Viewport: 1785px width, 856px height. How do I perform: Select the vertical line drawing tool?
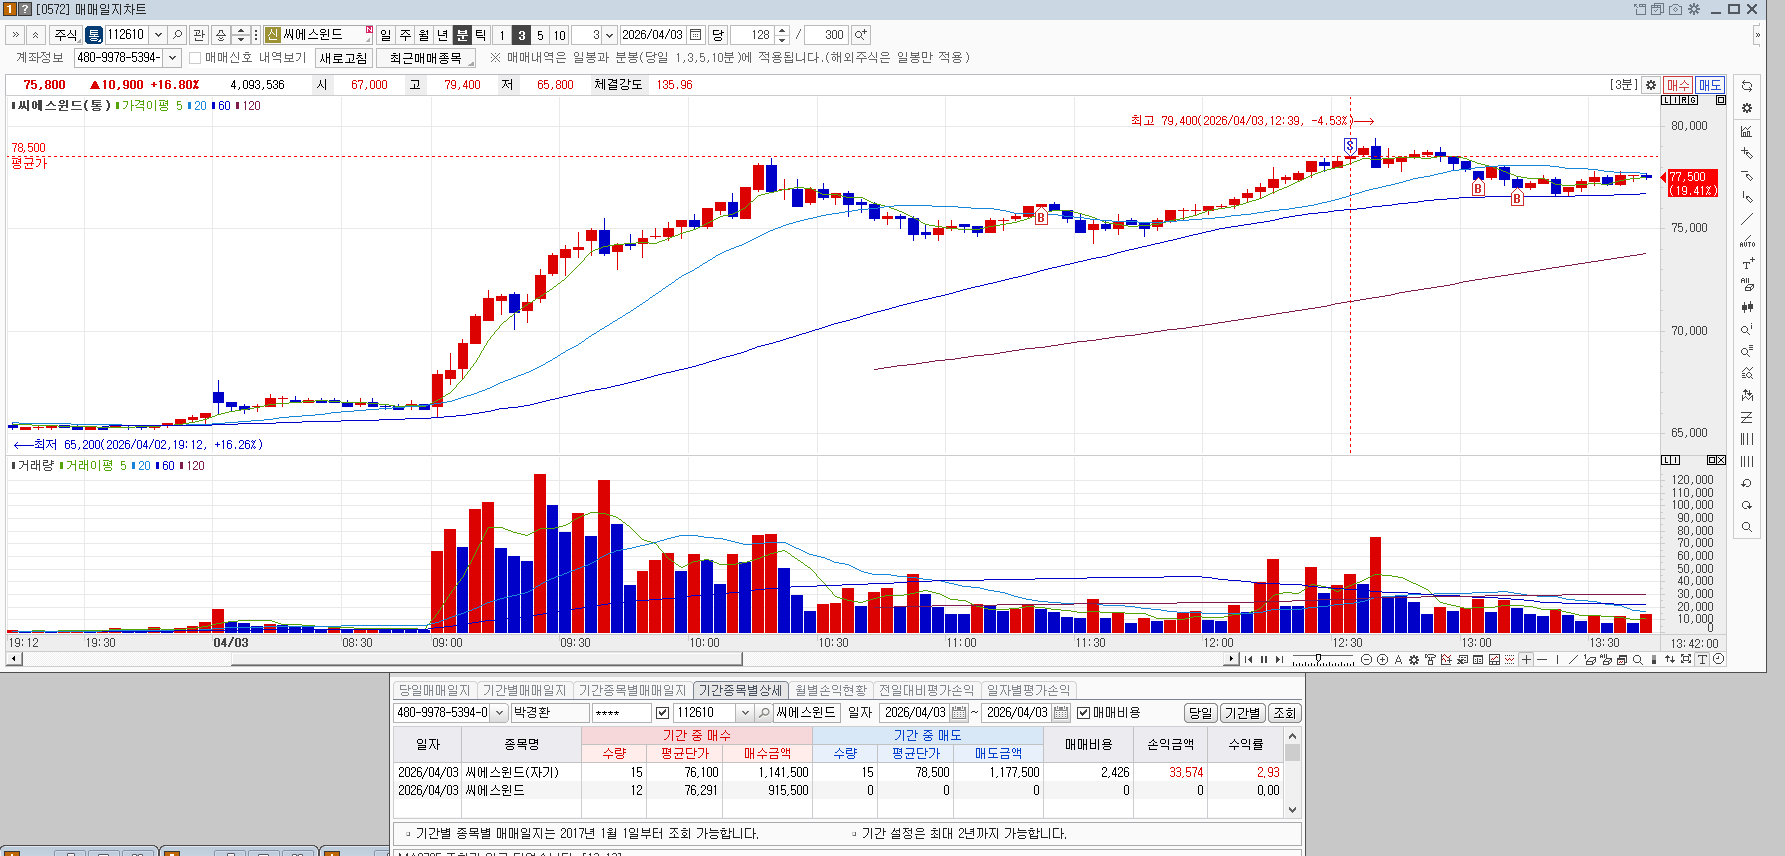point(1557,660)
